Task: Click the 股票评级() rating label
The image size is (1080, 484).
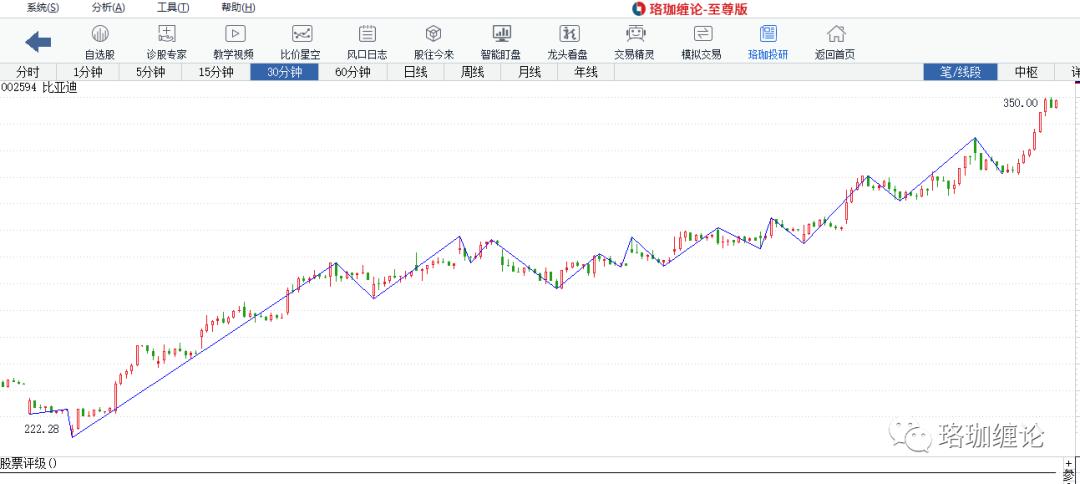Action: click(x=29, y=463)
